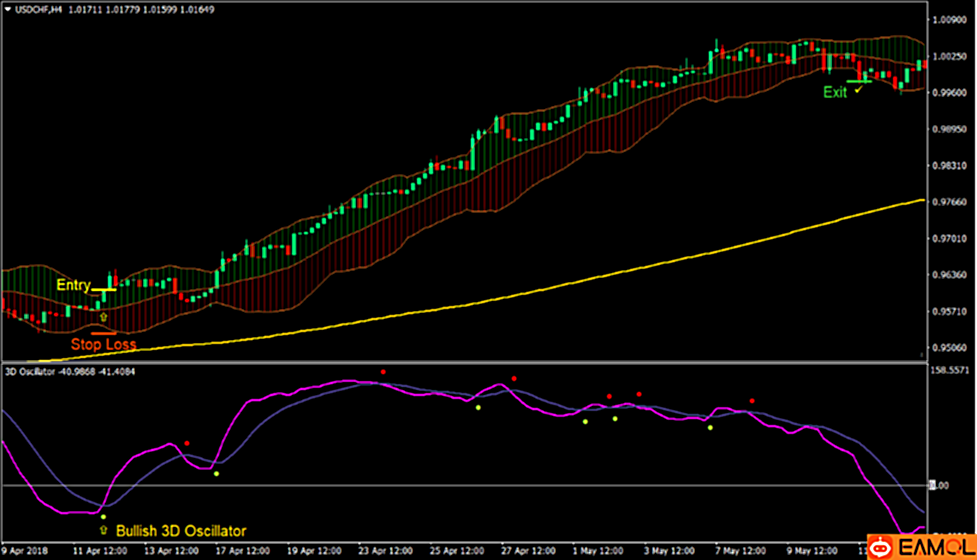The height and width of the screenshot is (560, 977).
Task: Click the arrow icon beside Bullish 3D Oscillator
Action: 104,531
